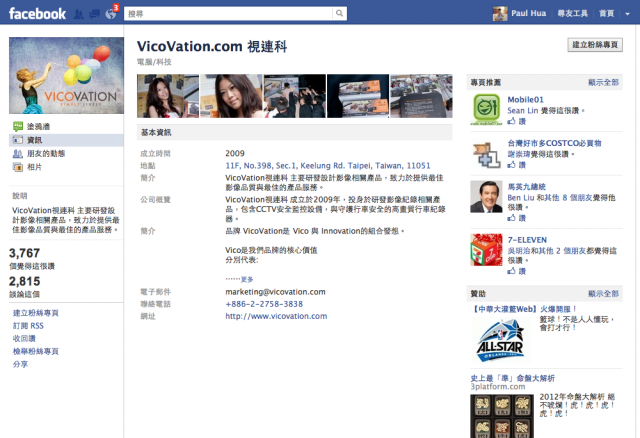The height and width of the screenshot is (438, 640).
Task: Open friend requests icon in top bar
Action: (79, 14)
